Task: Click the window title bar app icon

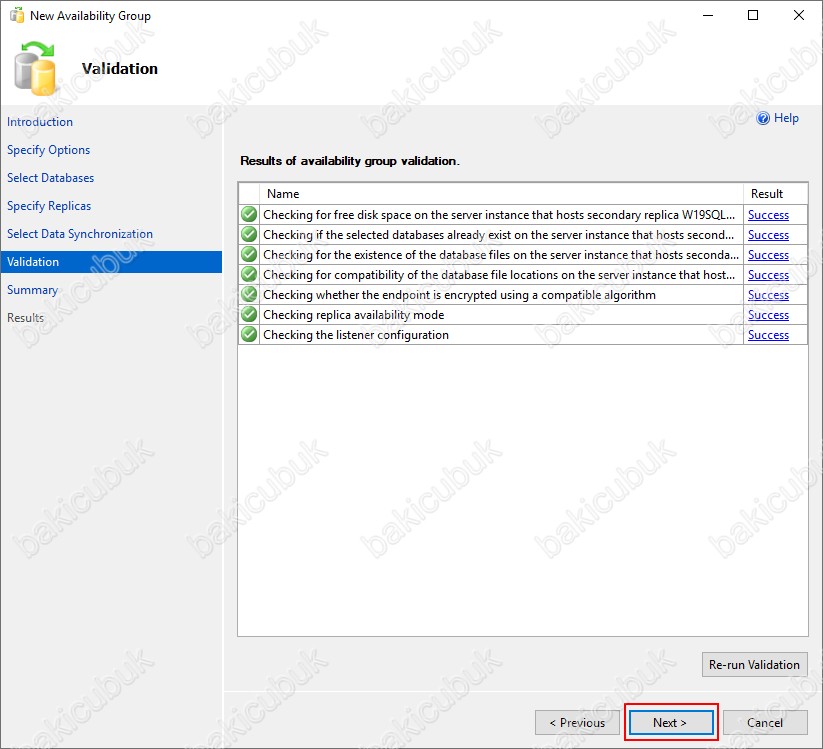Action: [16, 16]
